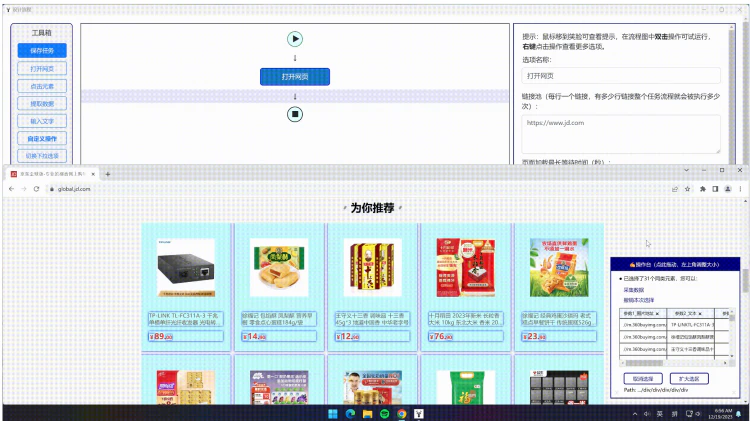Open browser extensions puzzle icon
750x421 pixels.
[703, 189]
